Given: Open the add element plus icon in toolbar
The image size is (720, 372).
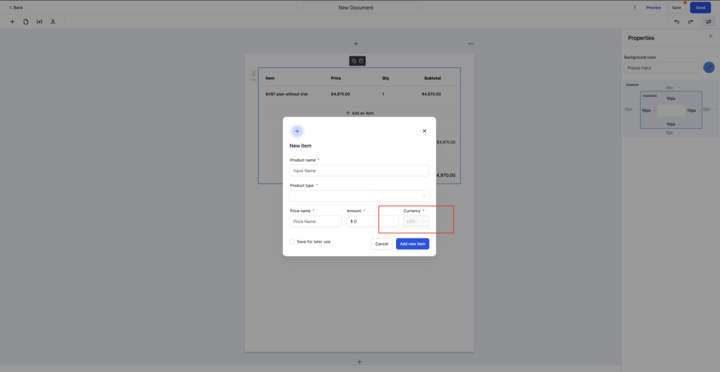Looking at the screenshot, I should [12, 22].
